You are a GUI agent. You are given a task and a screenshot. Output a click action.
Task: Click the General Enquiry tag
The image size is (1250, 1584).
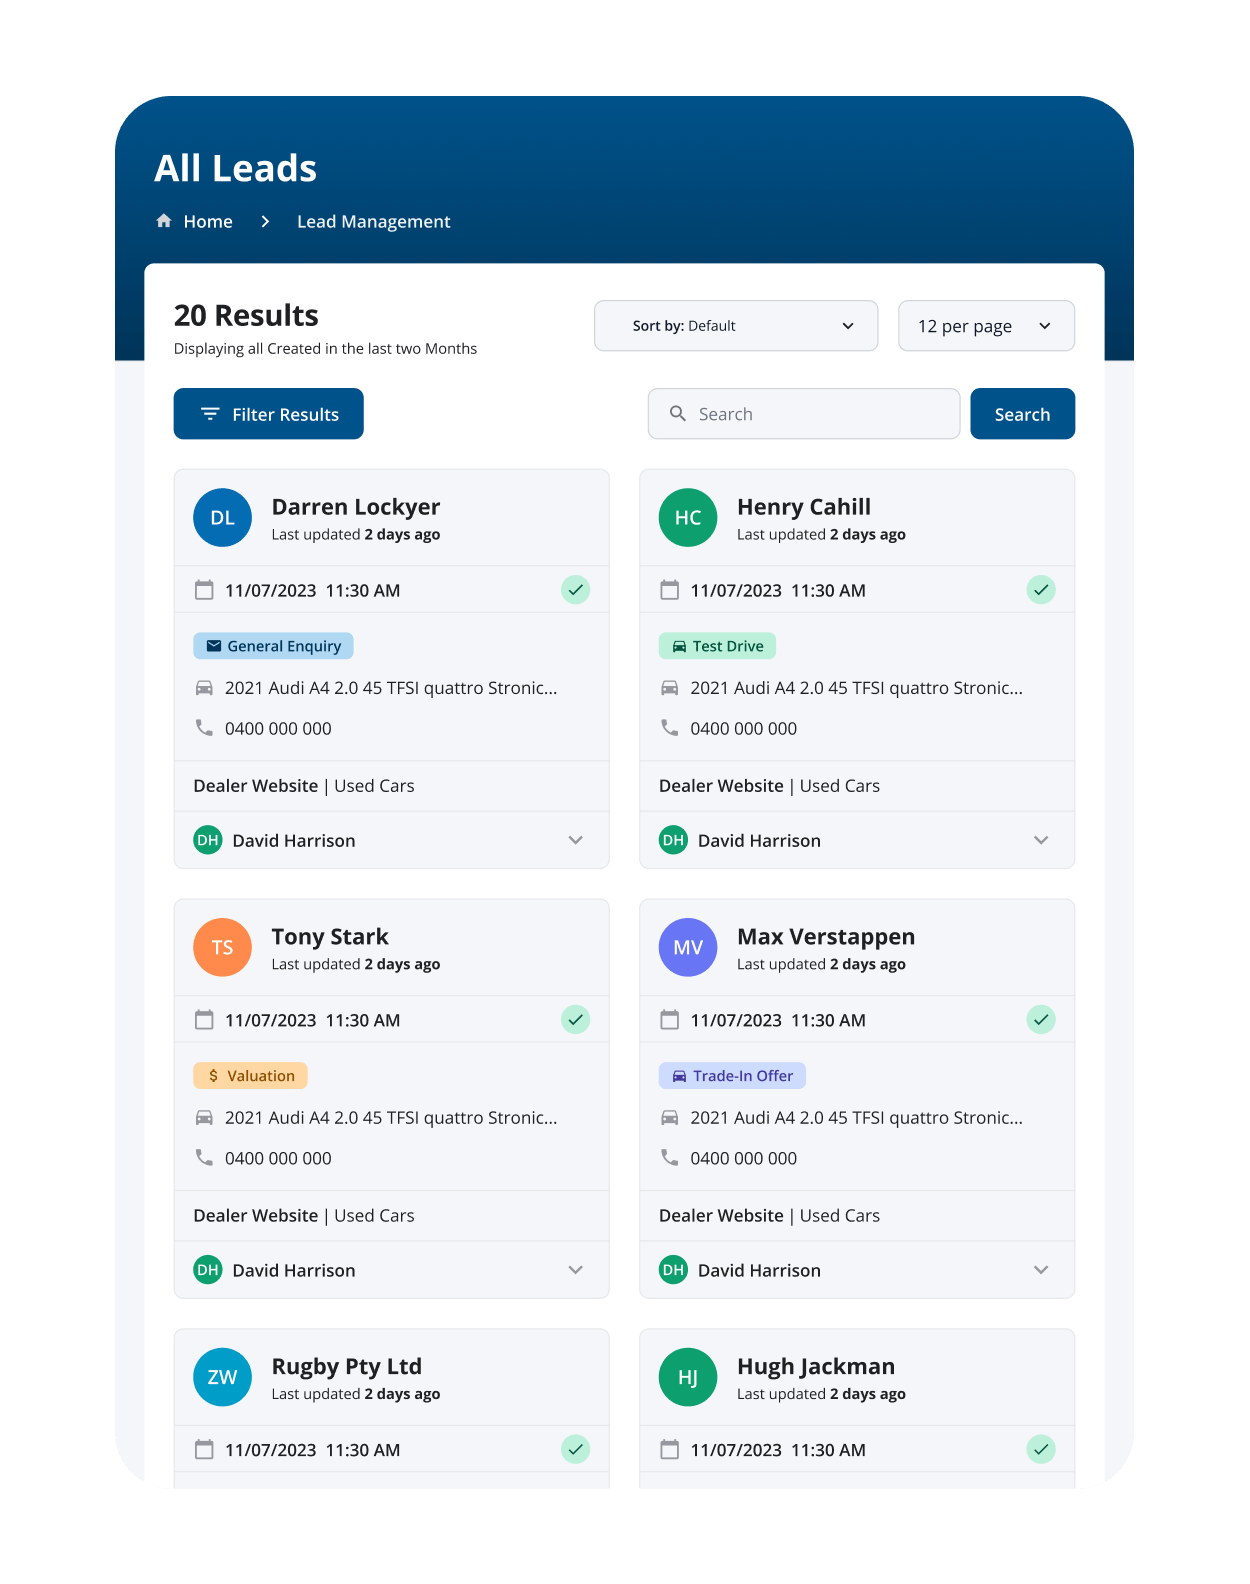point(273,646)
